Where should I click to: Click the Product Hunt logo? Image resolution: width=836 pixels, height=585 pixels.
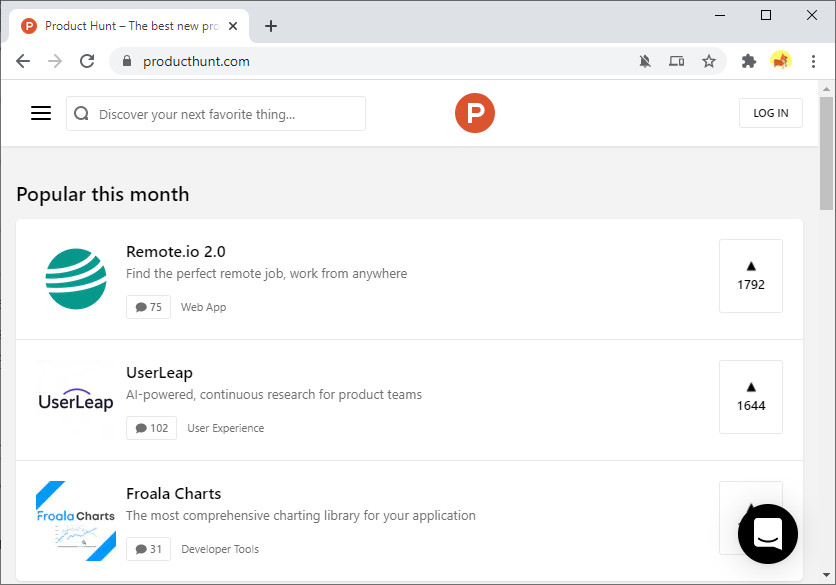pyautogui.click(x=475, y=113)
